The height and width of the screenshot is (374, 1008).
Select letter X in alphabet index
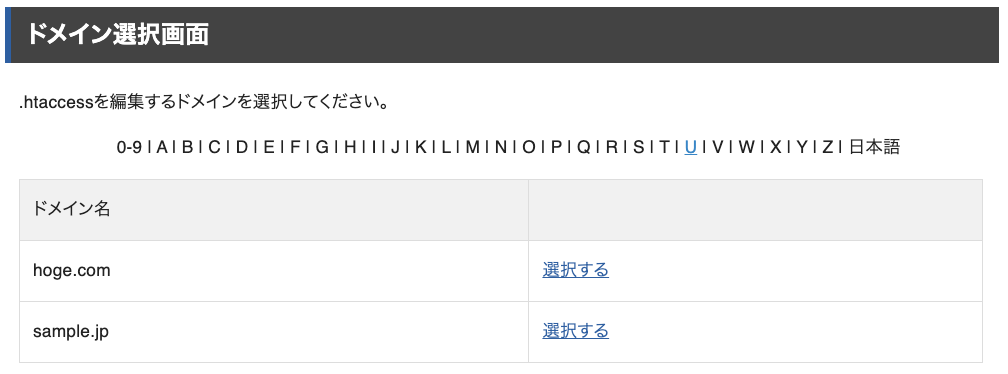click(775, 147)
